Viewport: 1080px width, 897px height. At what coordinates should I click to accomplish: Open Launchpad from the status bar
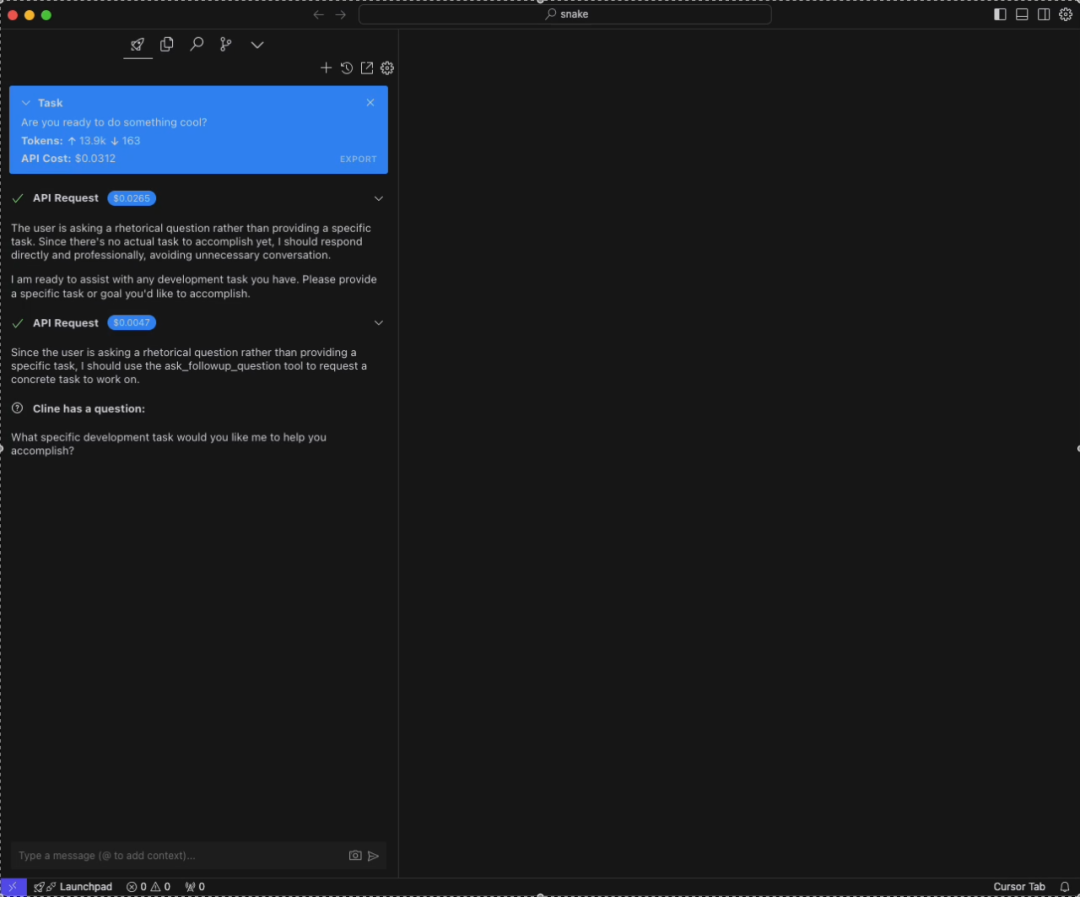[73, 887]
